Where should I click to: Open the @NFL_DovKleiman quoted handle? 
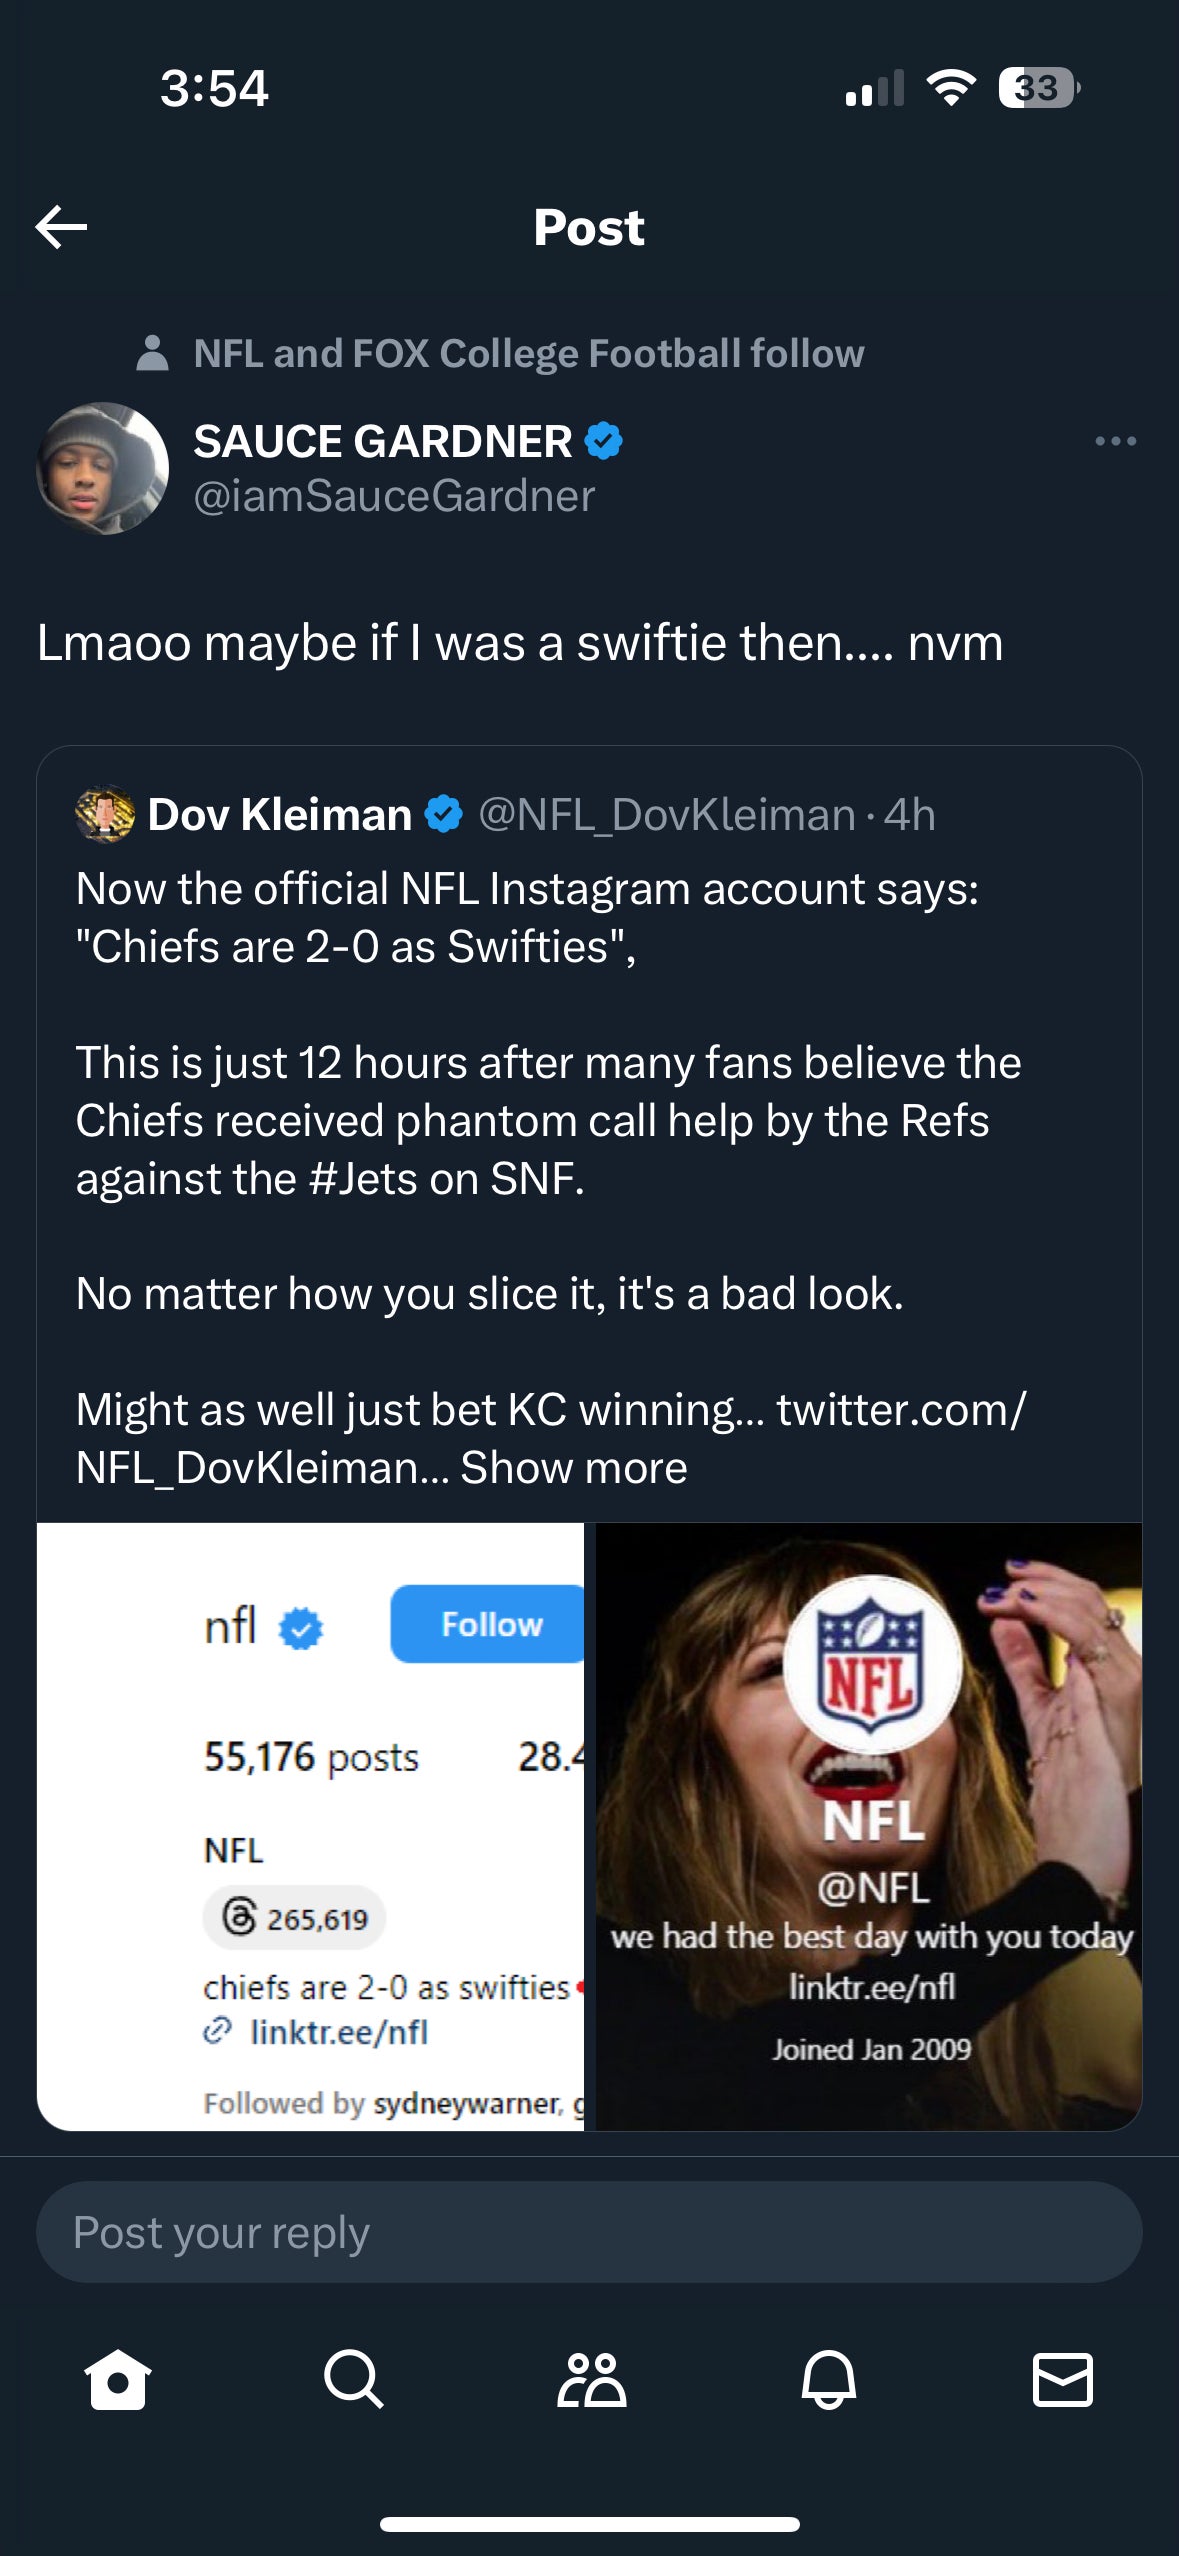[666, 815]
